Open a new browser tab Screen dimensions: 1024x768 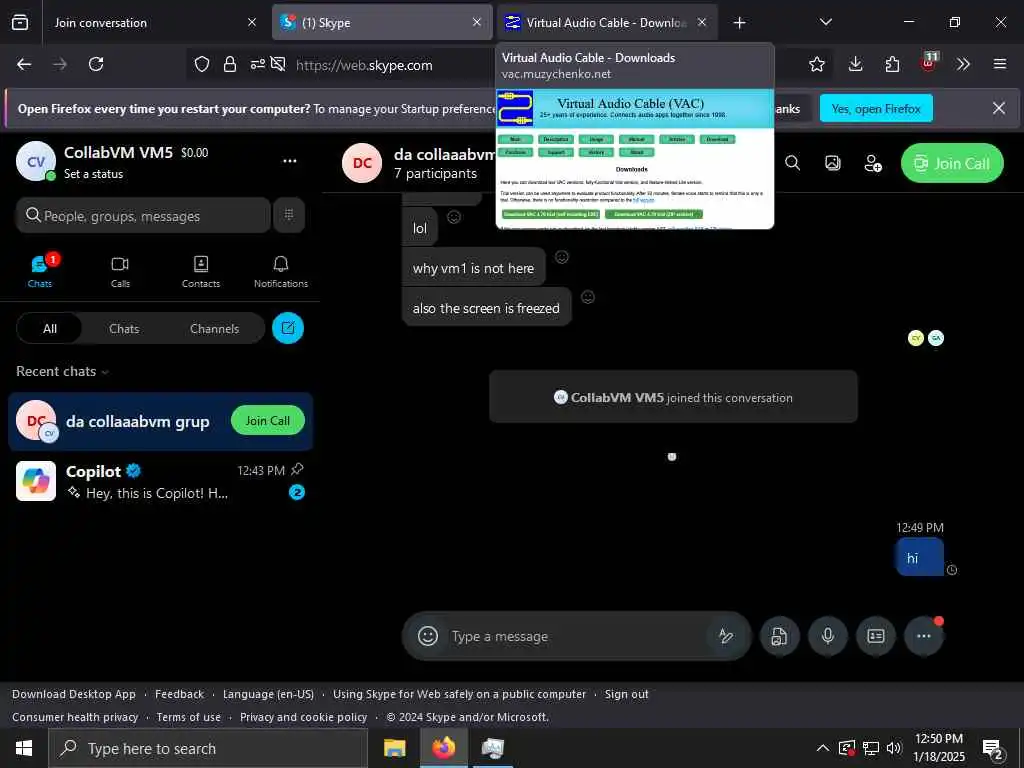[739, 22]
